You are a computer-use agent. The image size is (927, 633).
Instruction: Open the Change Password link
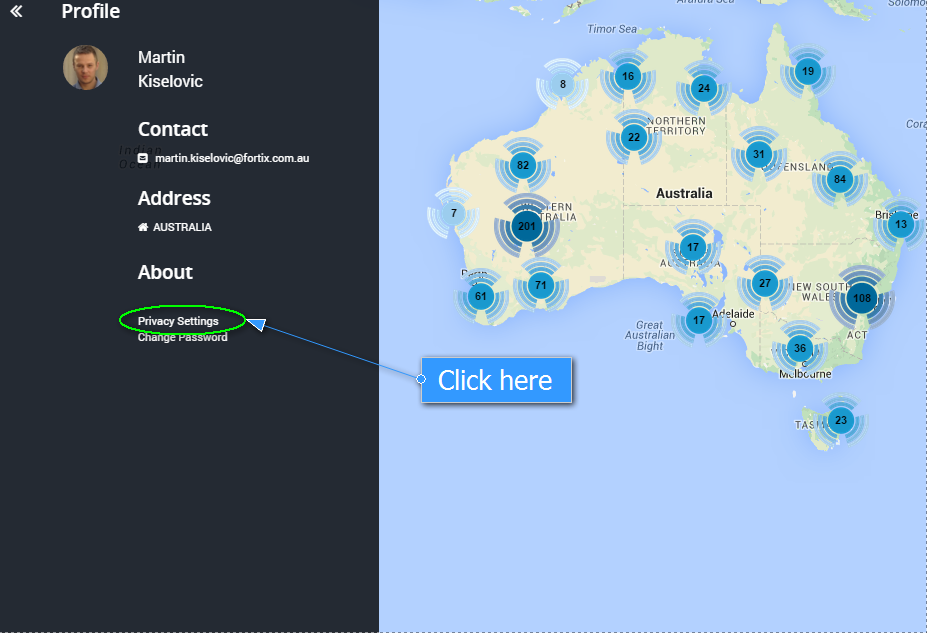coord(182,337)
